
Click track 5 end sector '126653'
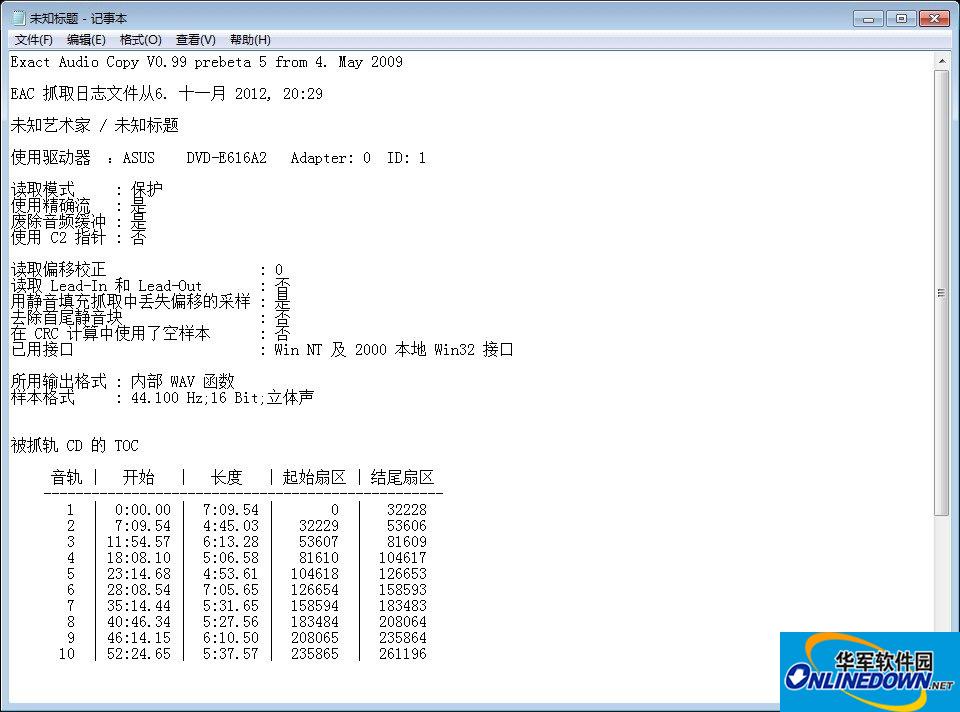click(x=403, y=574)
